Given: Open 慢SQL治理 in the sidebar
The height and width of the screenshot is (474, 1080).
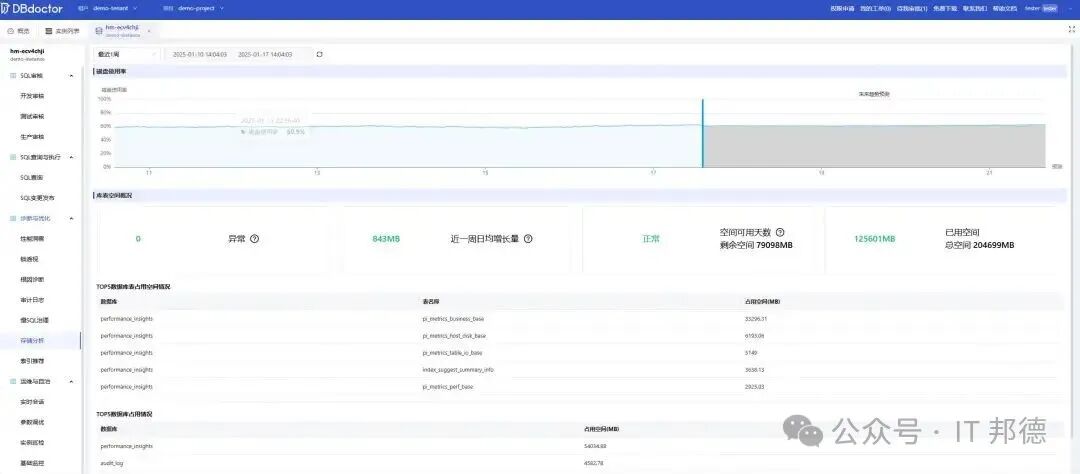Looking at the screenshot, I should tap(34, 320).
